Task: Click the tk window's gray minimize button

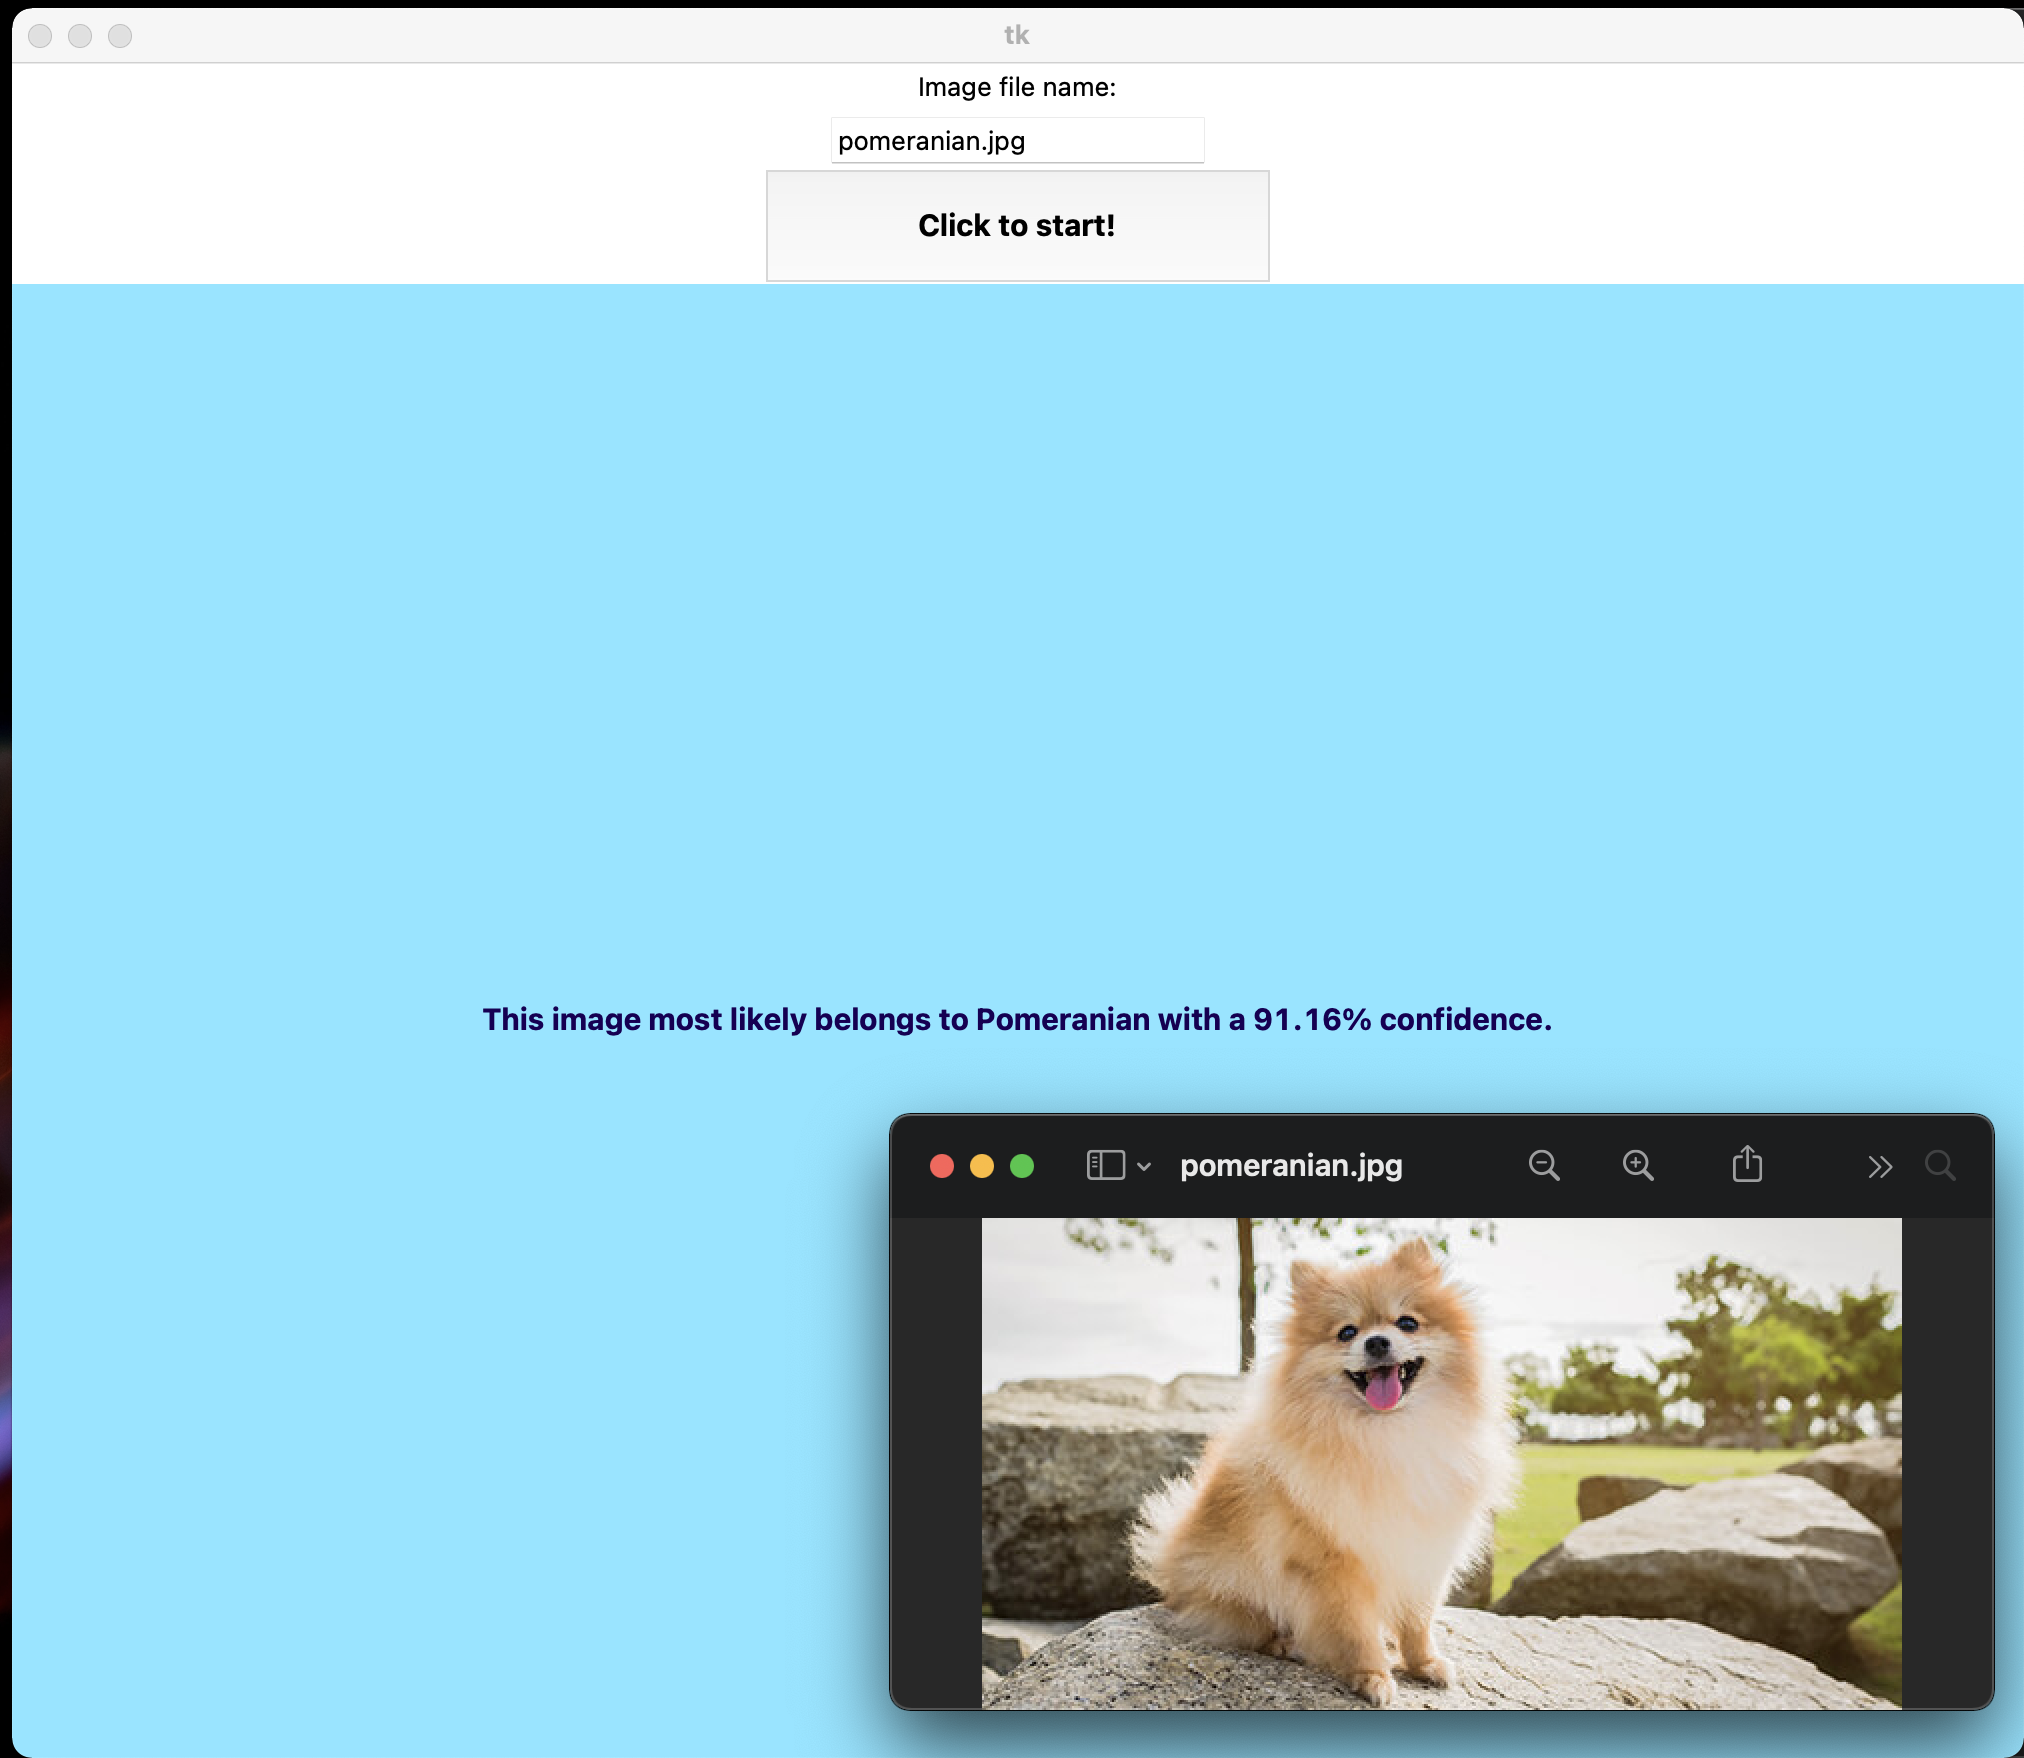Action: coord(80,36)
